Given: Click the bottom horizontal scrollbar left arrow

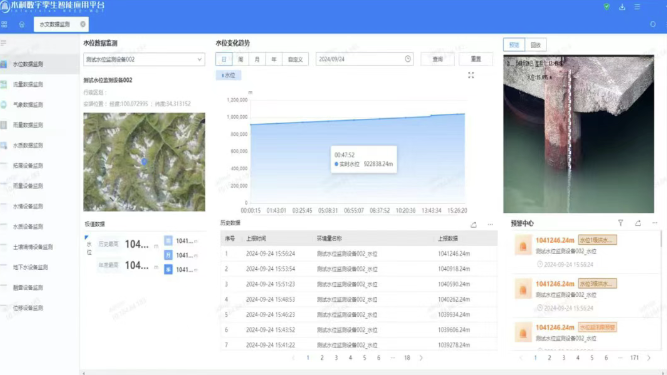Looking at the screenshot, I should click(83, 373).
